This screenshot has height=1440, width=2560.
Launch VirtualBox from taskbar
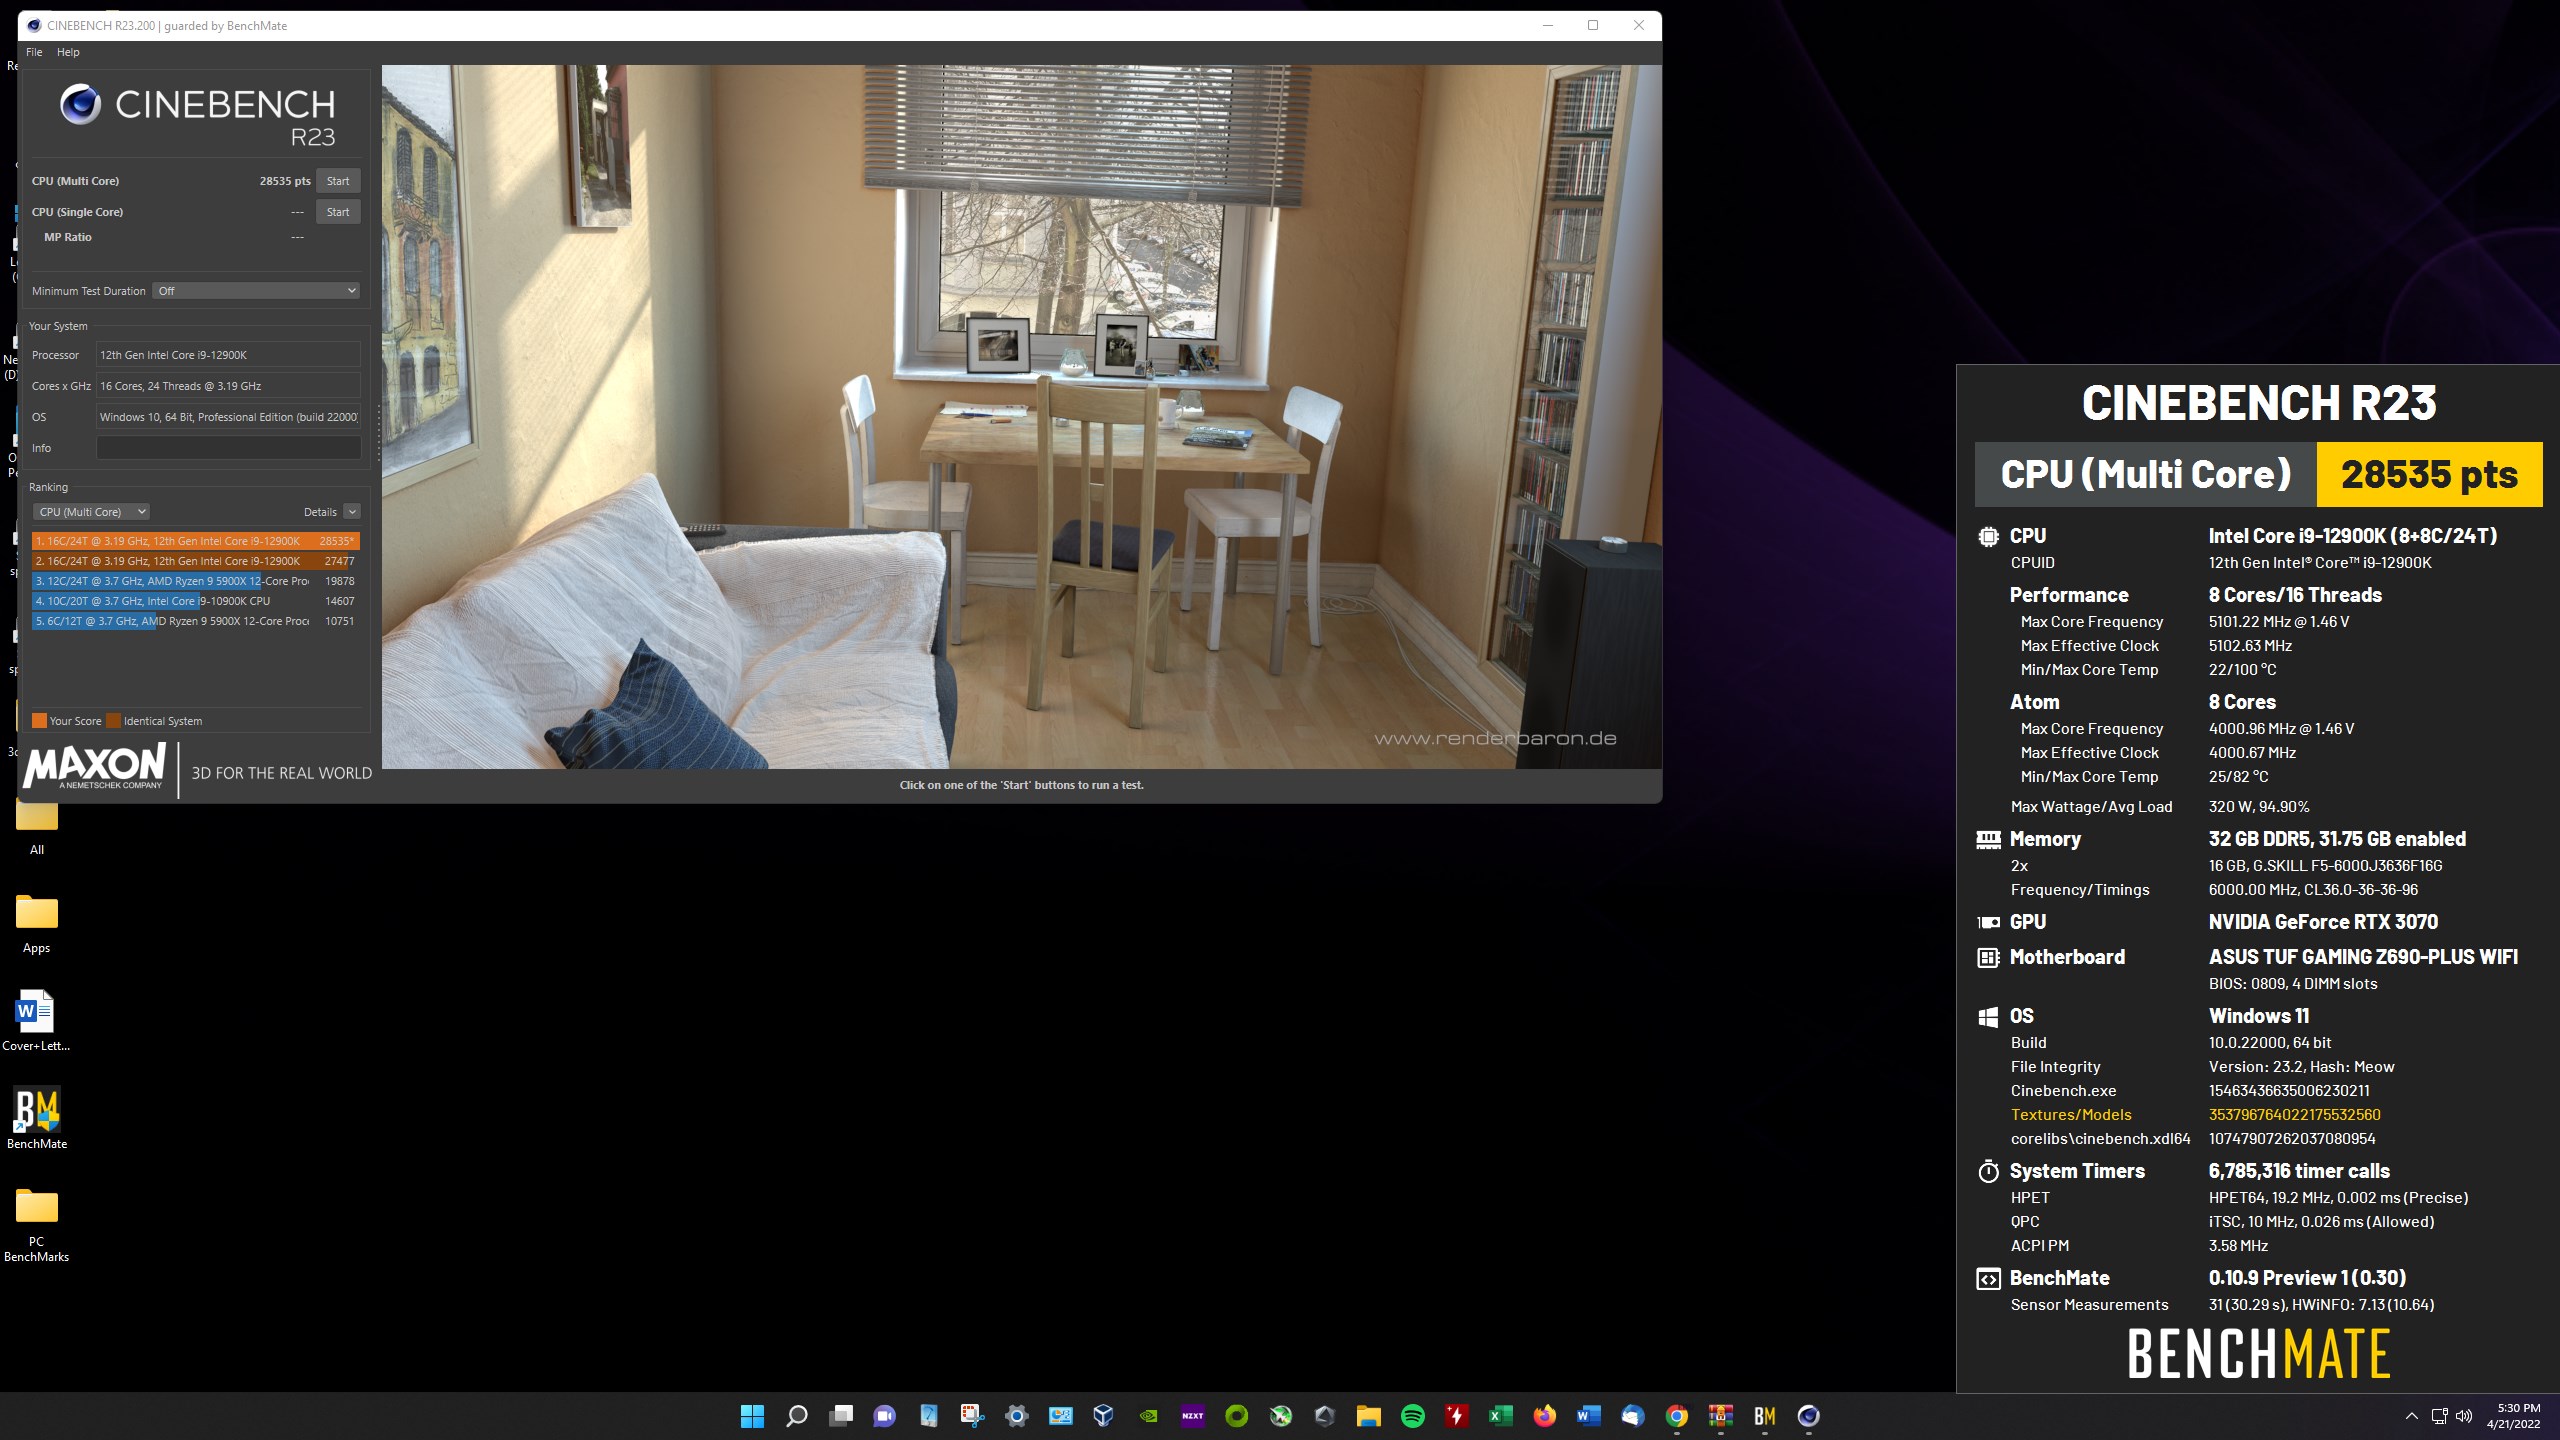click(1104, 1416)
